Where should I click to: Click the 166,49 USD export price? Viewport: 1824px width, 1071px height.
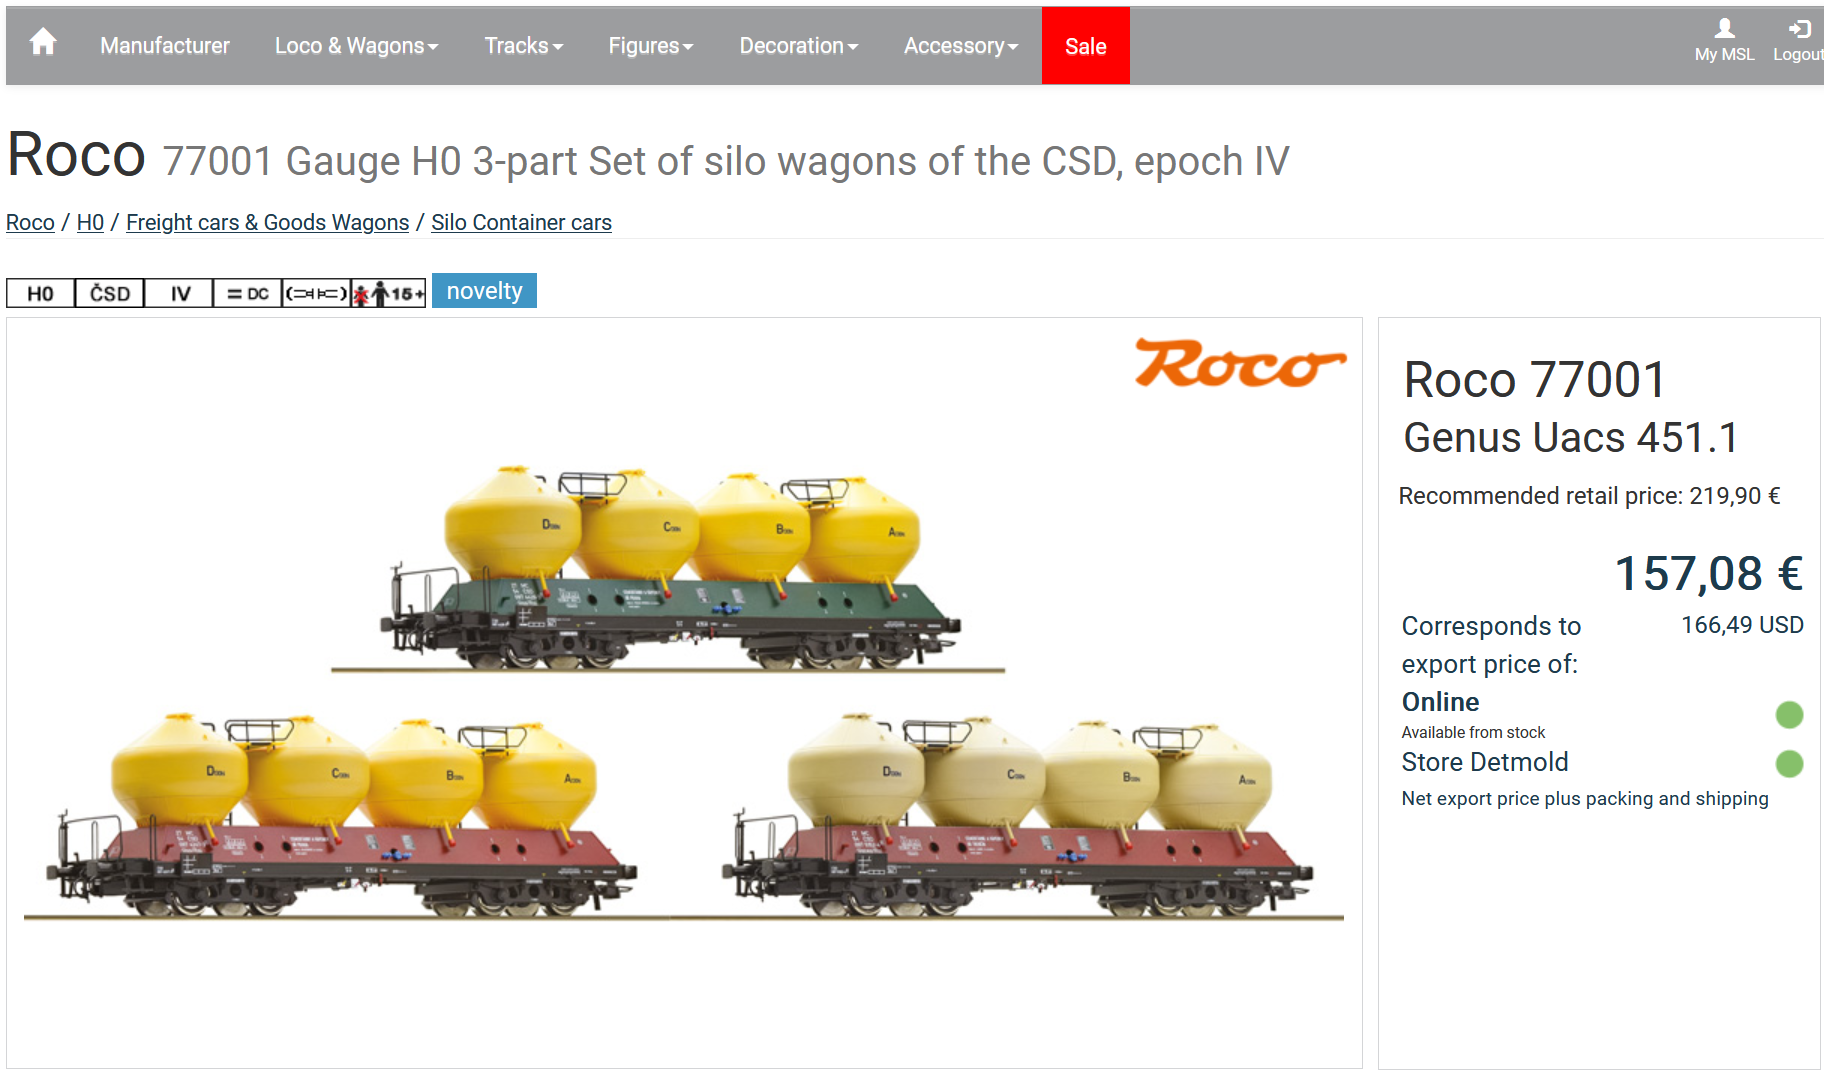[x=1742, y=625]
